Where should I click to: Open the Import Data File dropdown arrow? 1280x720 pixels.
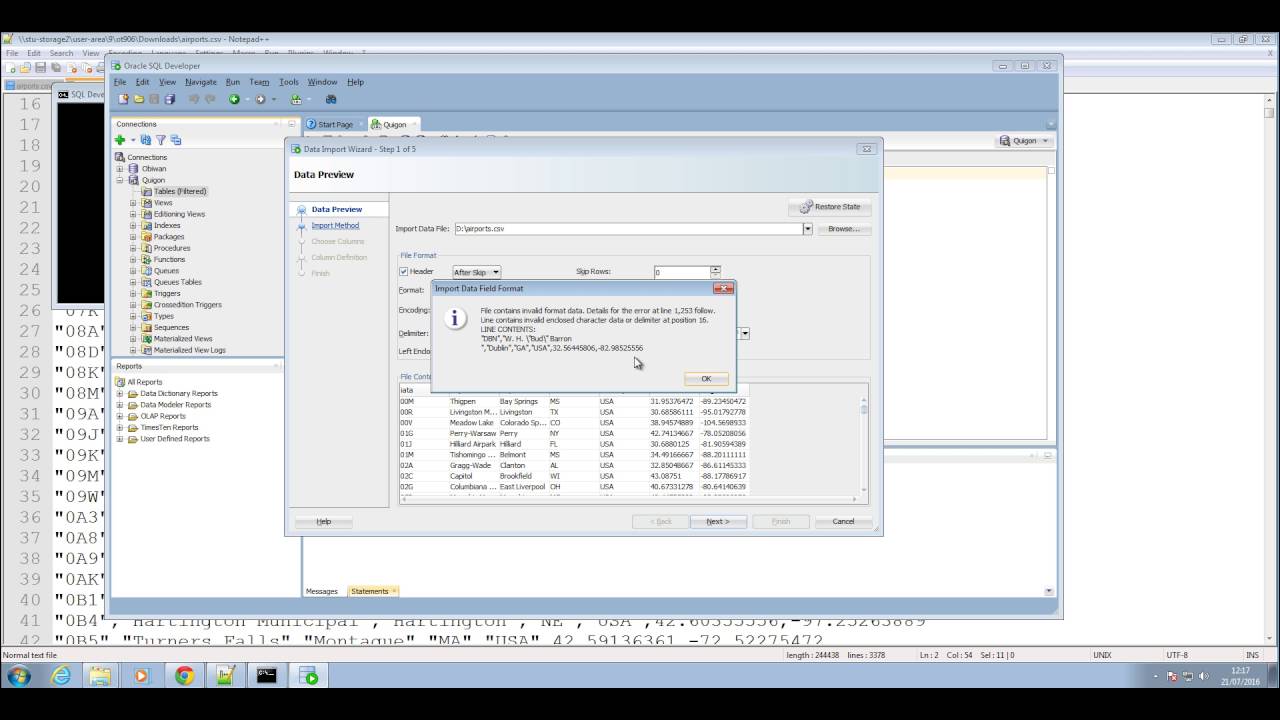pos(807,229)
